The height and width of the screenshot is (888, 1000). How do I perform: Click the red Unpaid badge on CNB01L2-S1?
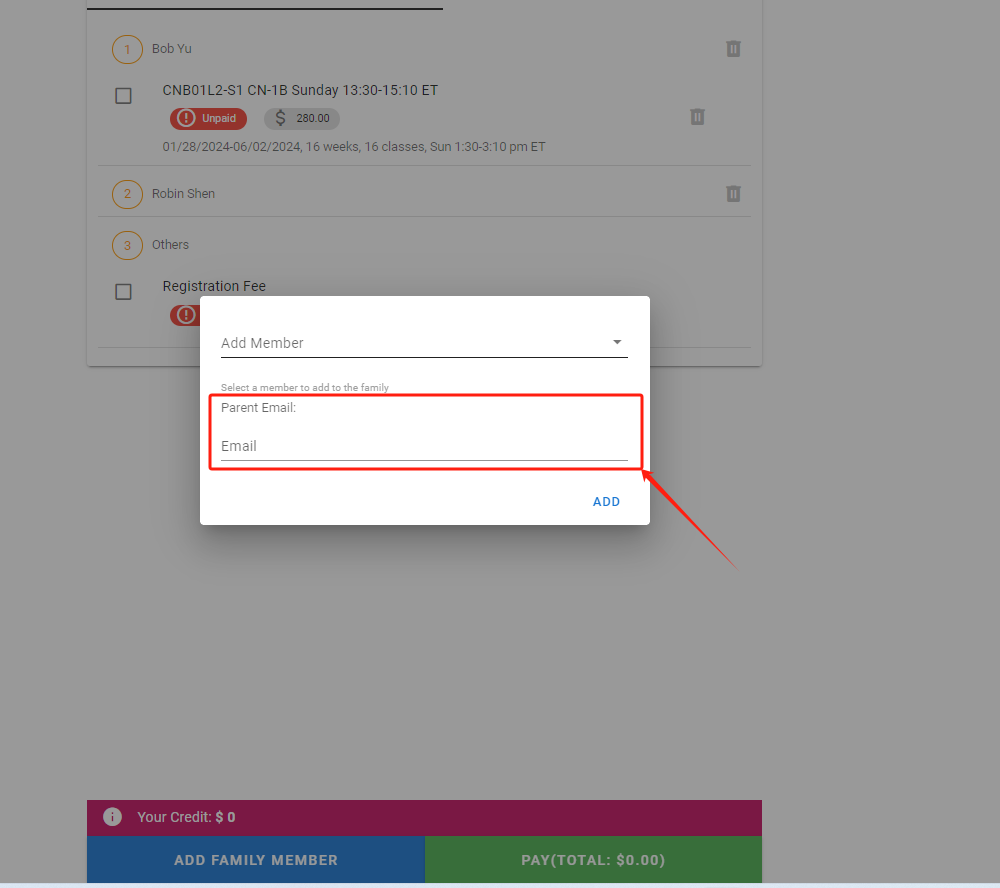pyautogui.click(x=208, y=118)
